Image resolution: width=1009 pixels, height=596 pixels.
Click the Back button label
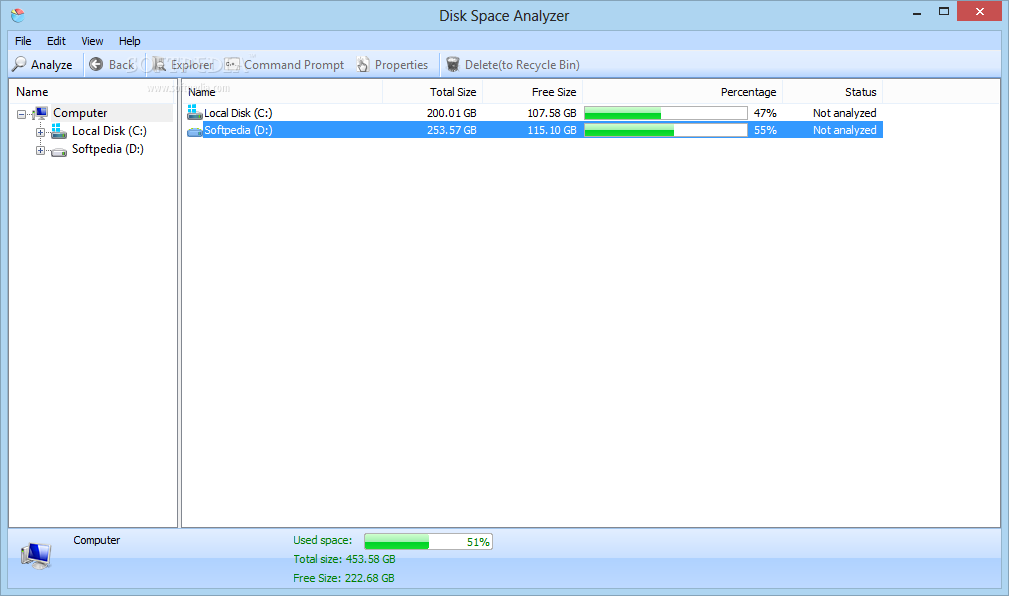coord(121,64)
